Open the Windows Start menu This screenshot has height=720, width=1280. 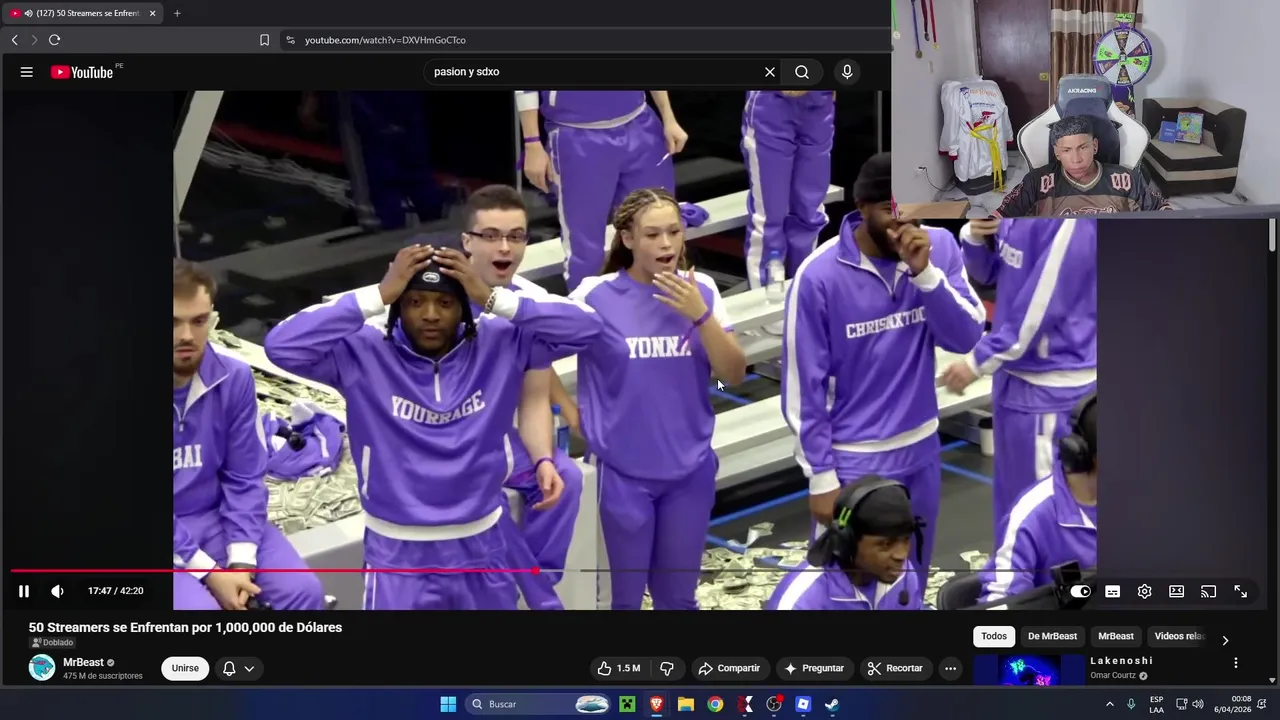coord(448,704)
